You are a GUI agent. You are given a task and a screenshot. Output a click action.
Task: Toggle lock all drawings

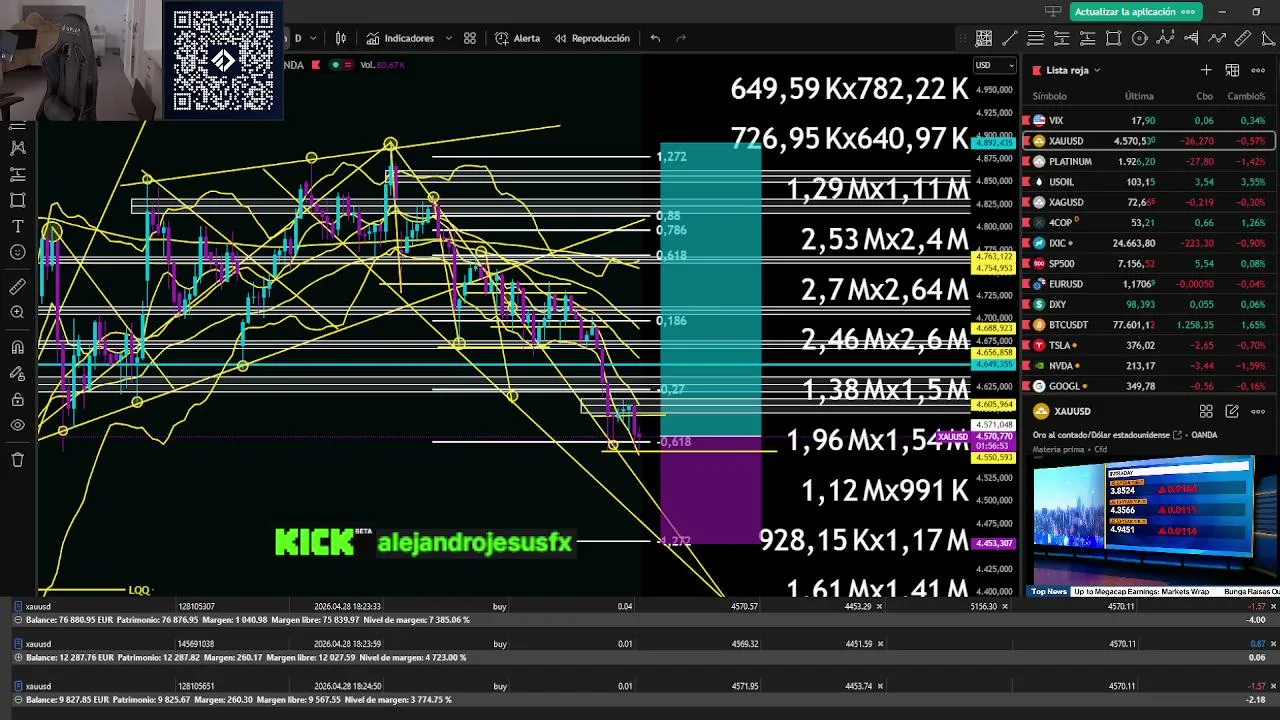tap(17, 399)
